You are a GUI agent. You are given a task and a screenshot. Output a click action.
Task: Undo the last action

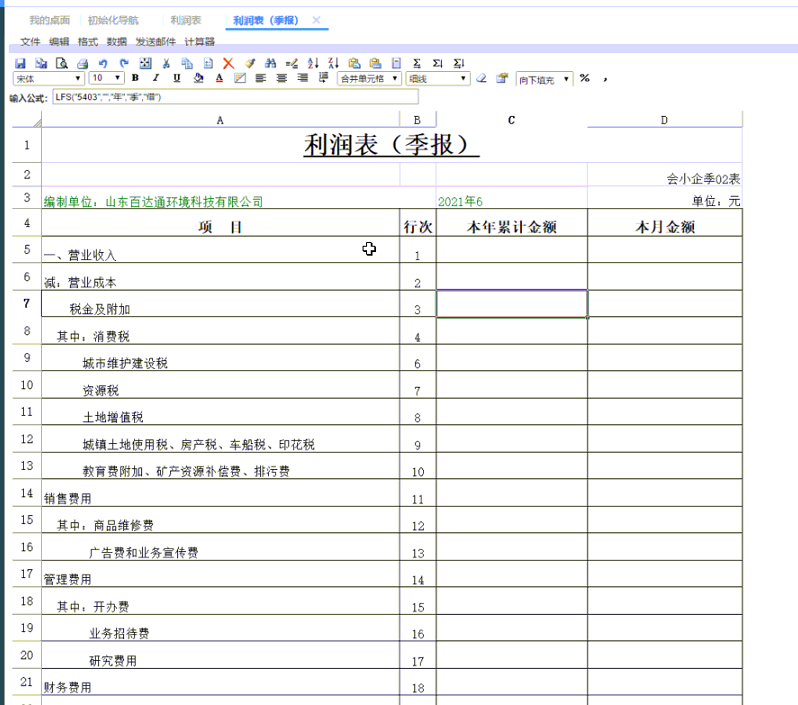[x=103, y=63]
